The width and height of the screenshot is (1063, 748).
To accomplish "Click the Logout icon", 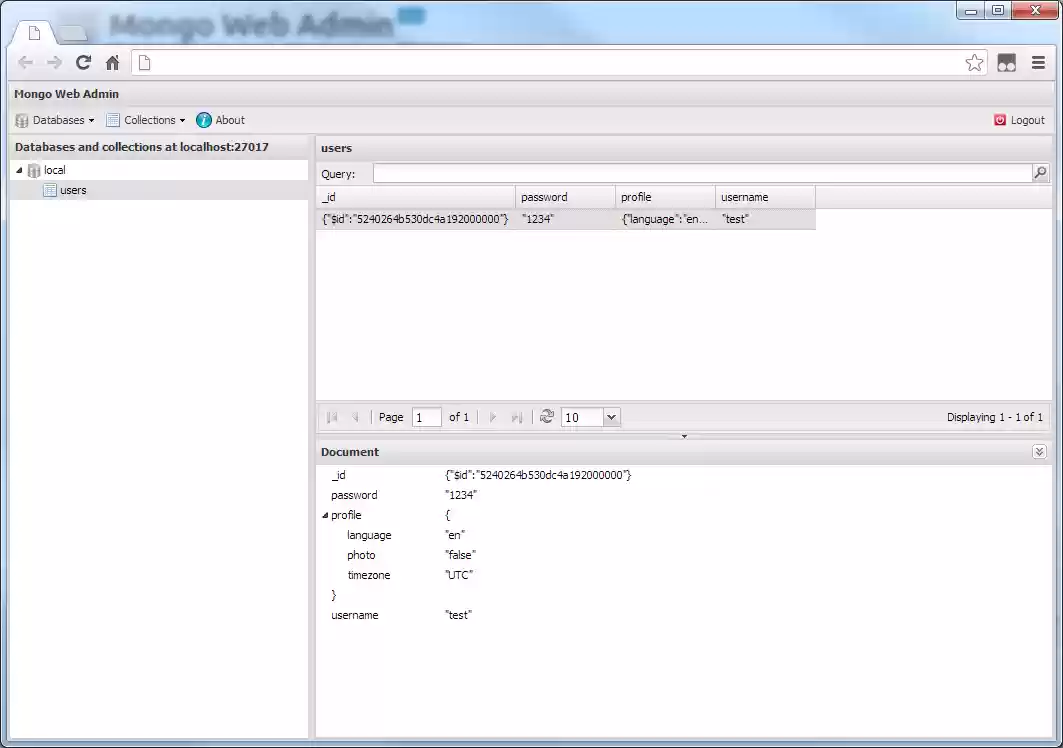I will pos(1000,120).
